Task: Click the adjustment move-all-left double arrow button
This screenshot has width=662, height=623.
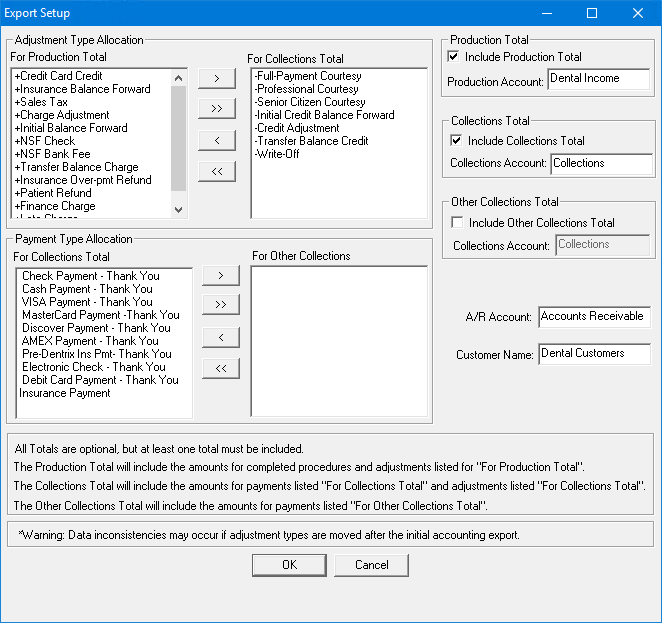Action: 217,172
